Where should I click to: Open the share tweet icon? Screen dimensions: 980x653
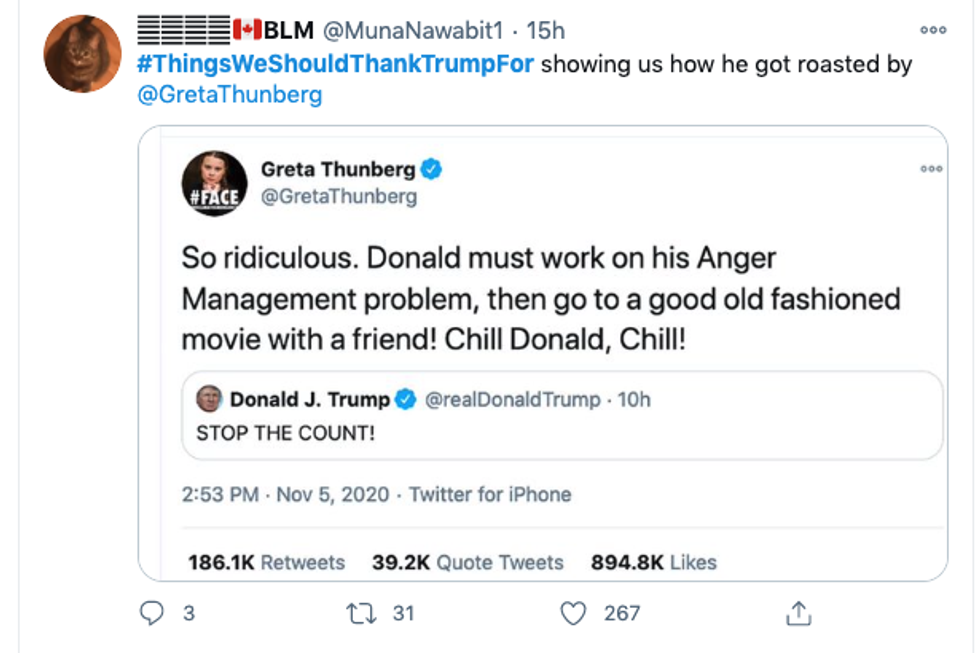coord(798,613)
